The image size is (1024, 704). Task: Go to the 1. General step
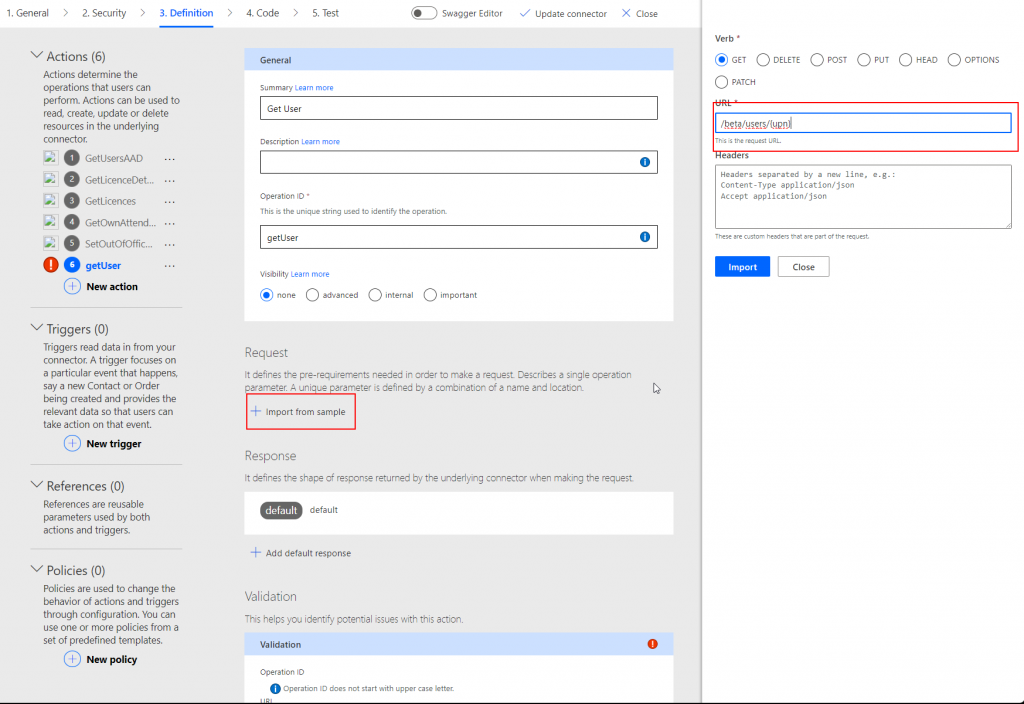tap(27, 13)
